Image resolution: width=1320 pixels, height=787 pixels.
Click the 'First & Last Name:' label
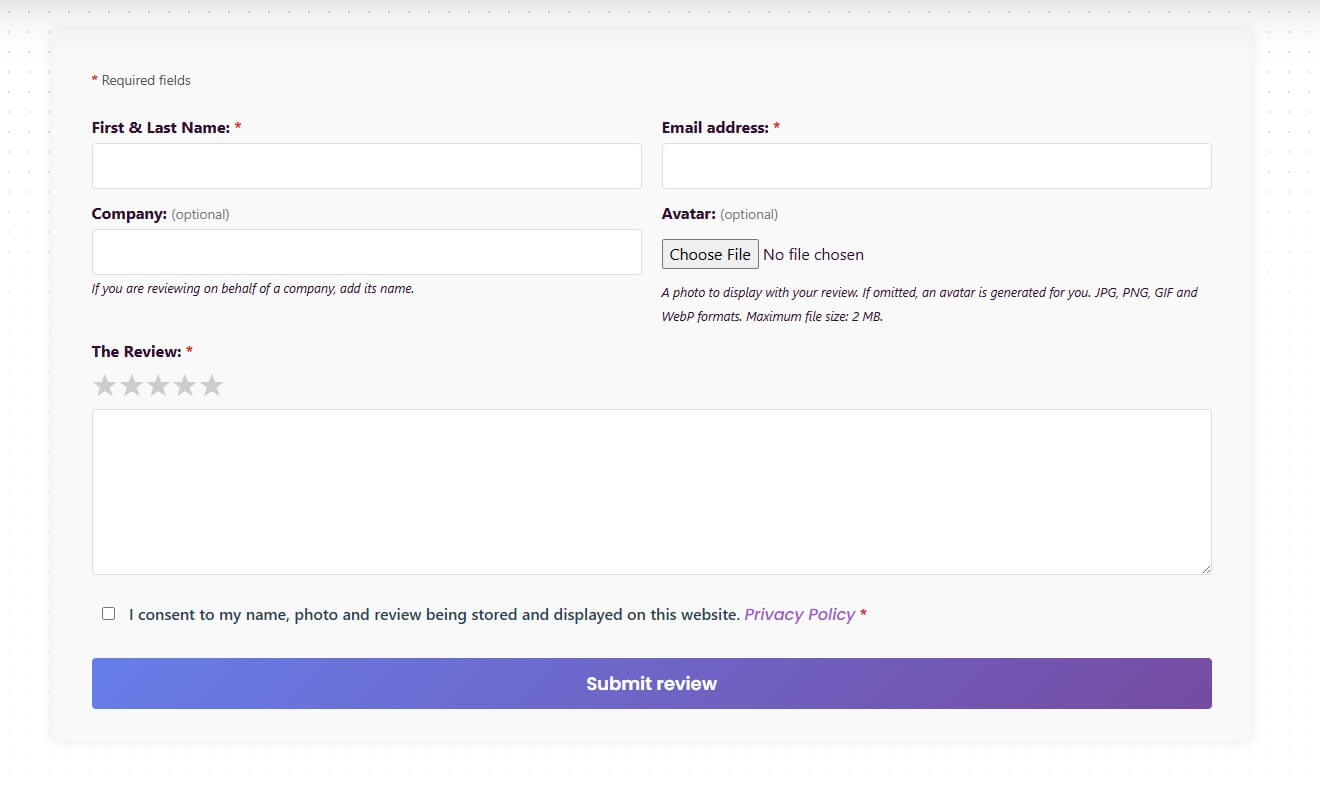click(x=161, y=128)
